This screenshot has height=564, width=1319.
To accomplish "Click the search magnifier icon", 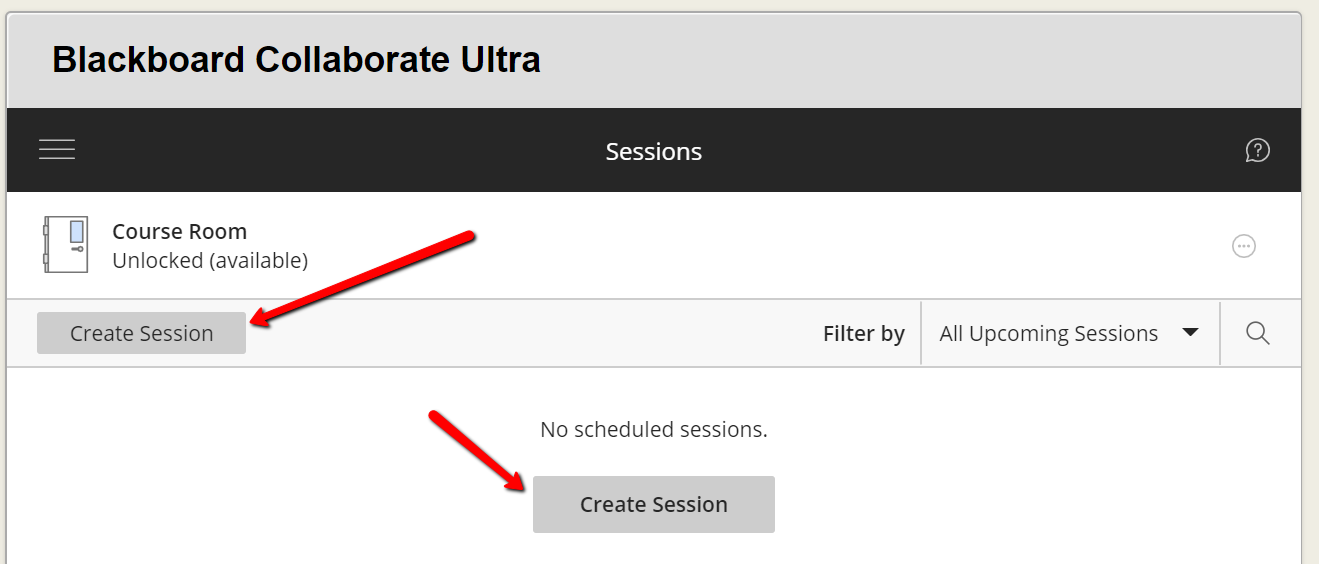I will [1258, 333].
